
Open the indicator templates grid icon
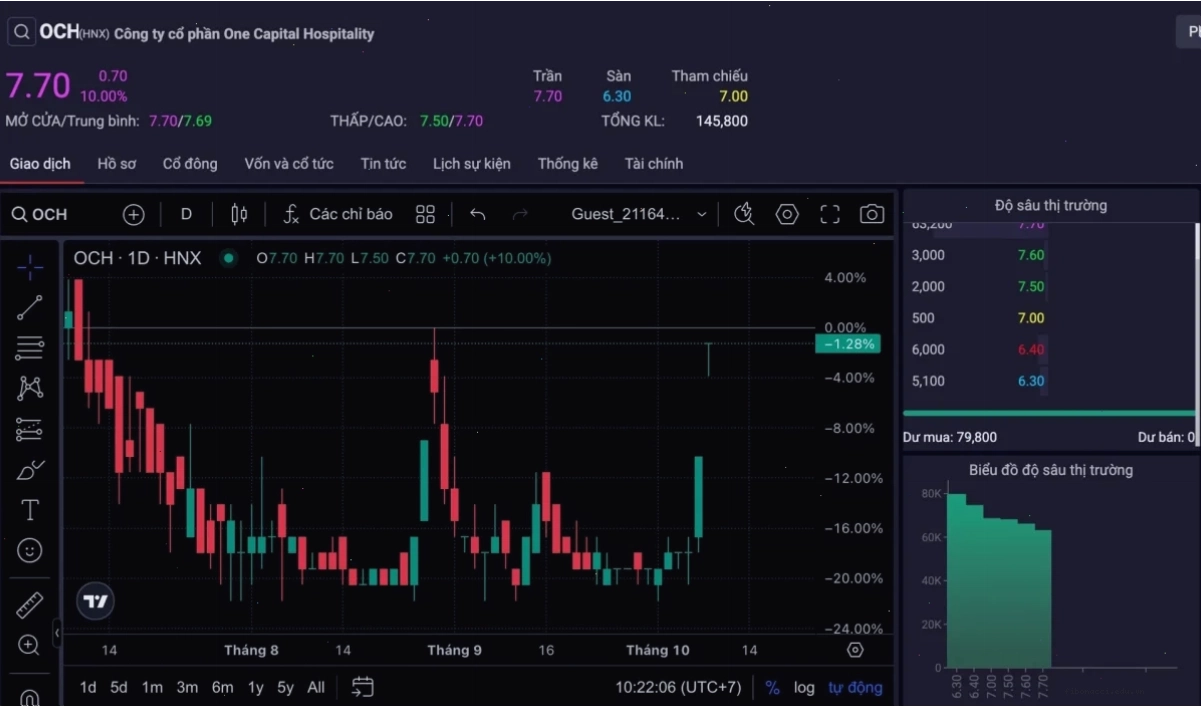[426, 214]
